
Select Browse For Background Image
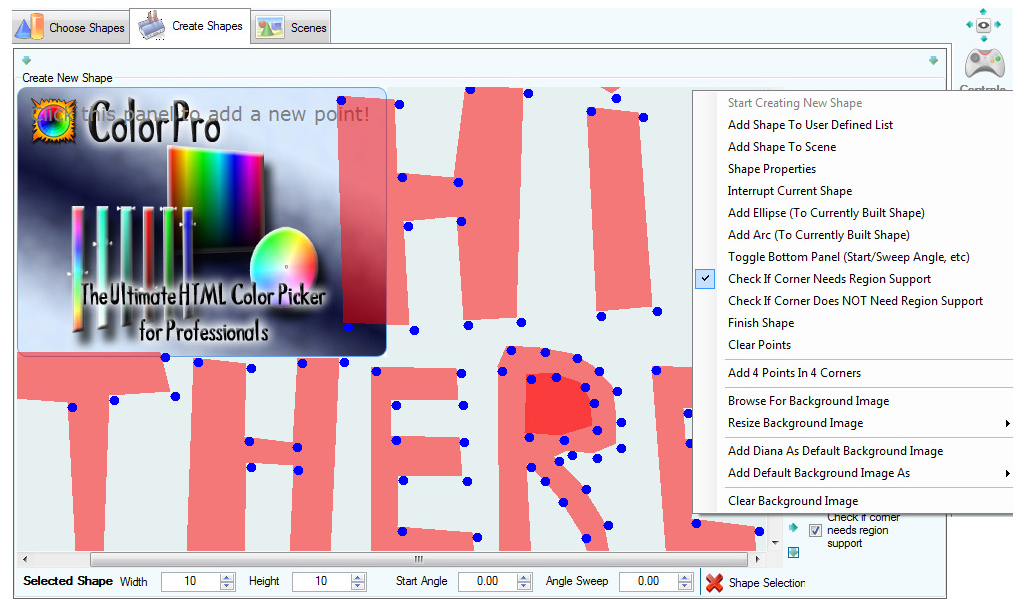coord(808,401)
